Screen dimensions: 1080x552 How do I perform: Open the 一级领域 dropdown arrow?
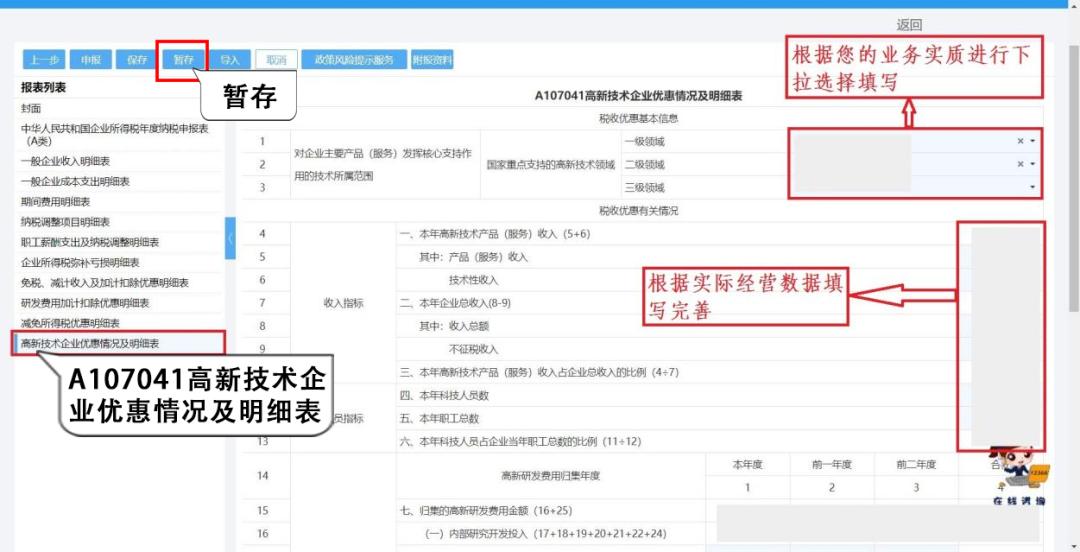(x=1032, y=142)
